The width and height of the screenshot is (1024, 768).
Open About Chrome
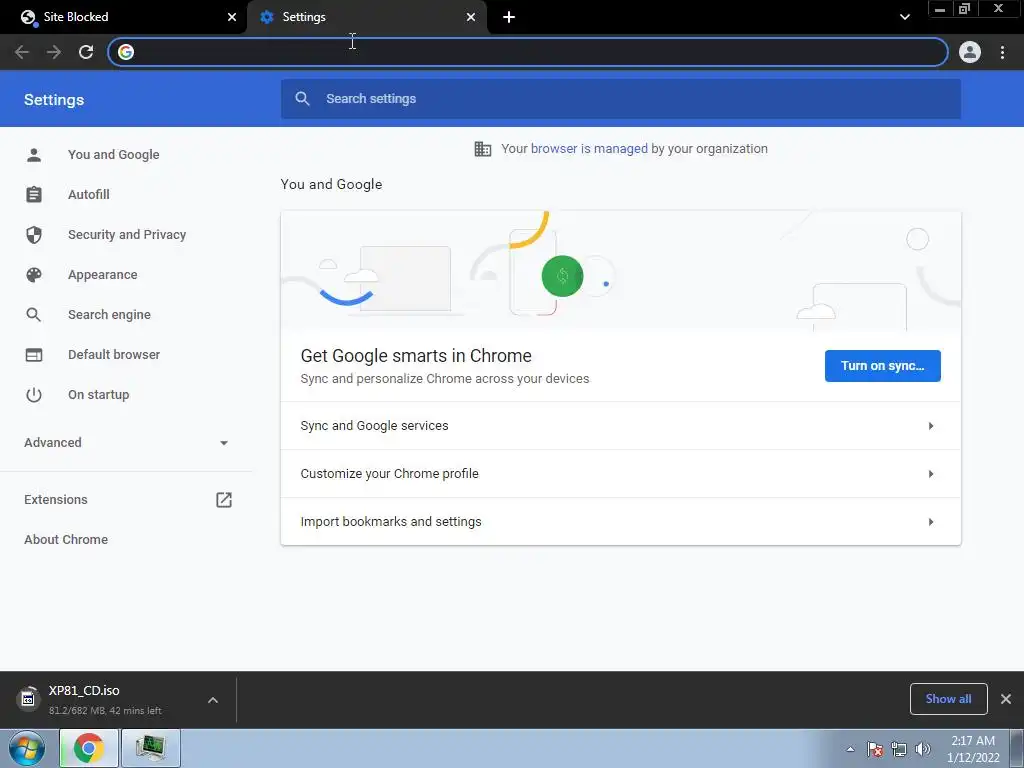coord(66,539)
